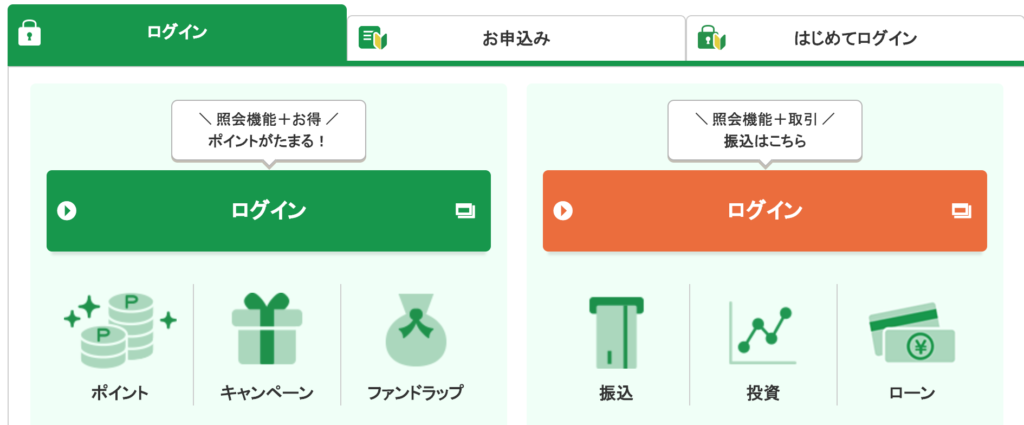
Task: Switch to the はじめてログイン tab
Action: [855, 39]
